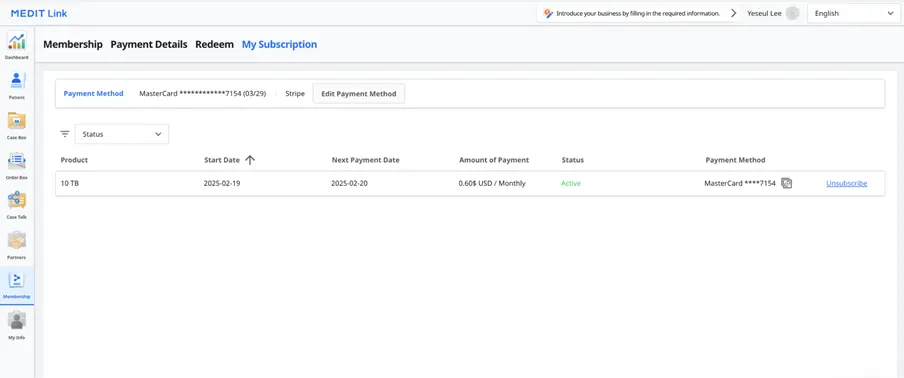
Task: Open the Case Box sidebar icon
Action: (x=17, y=121)
